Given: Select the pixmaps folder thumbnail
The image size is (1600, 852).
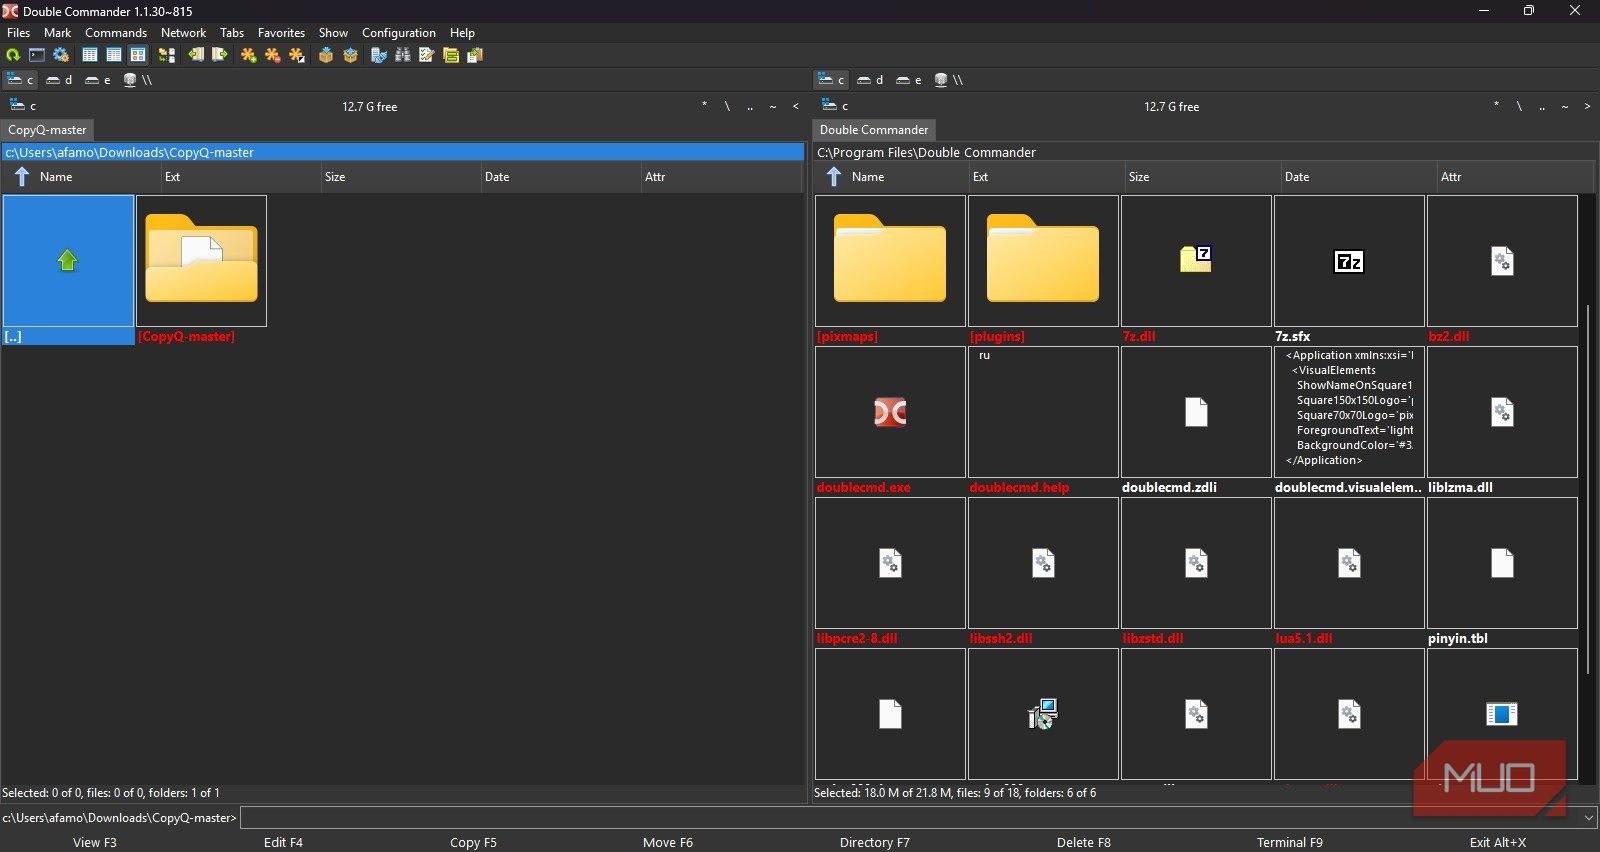Looking at the screenshot, I should pos(890,270).
